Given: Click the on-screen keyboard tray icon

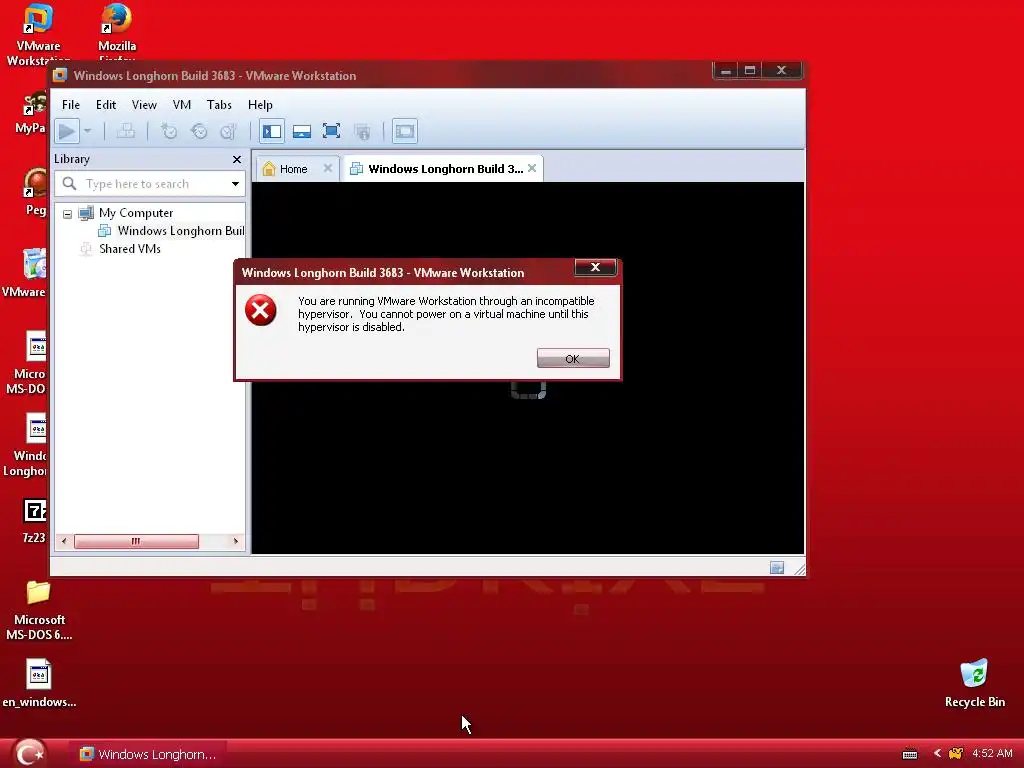Looking at the screenshot, I should [x=910, y=754].
